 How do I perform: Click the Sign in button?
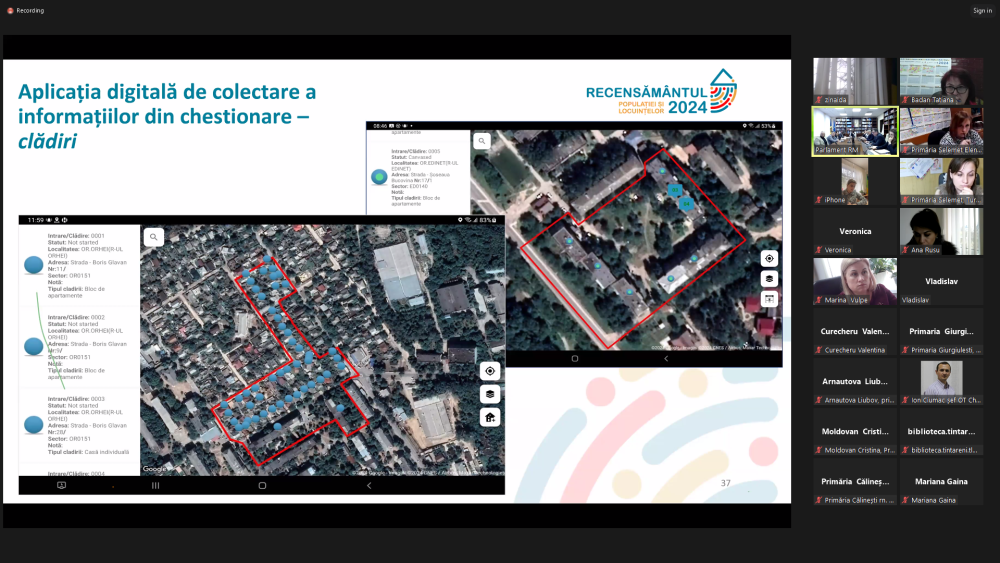tap(982, 11)
